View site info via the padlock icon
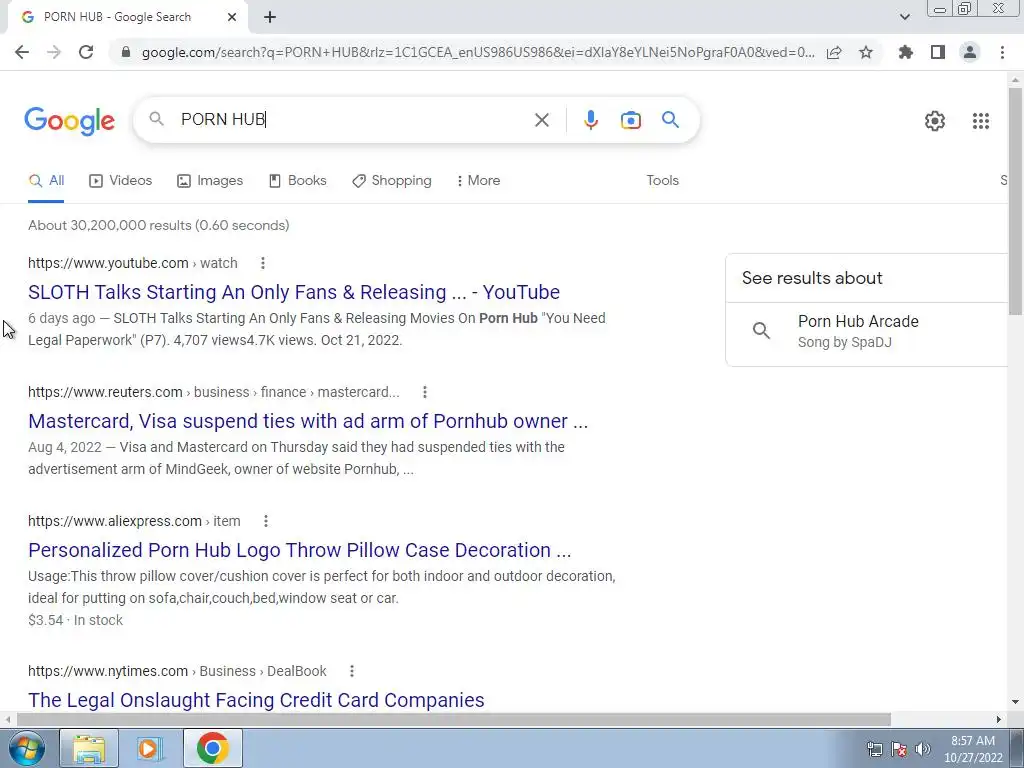 coord(126,52)
